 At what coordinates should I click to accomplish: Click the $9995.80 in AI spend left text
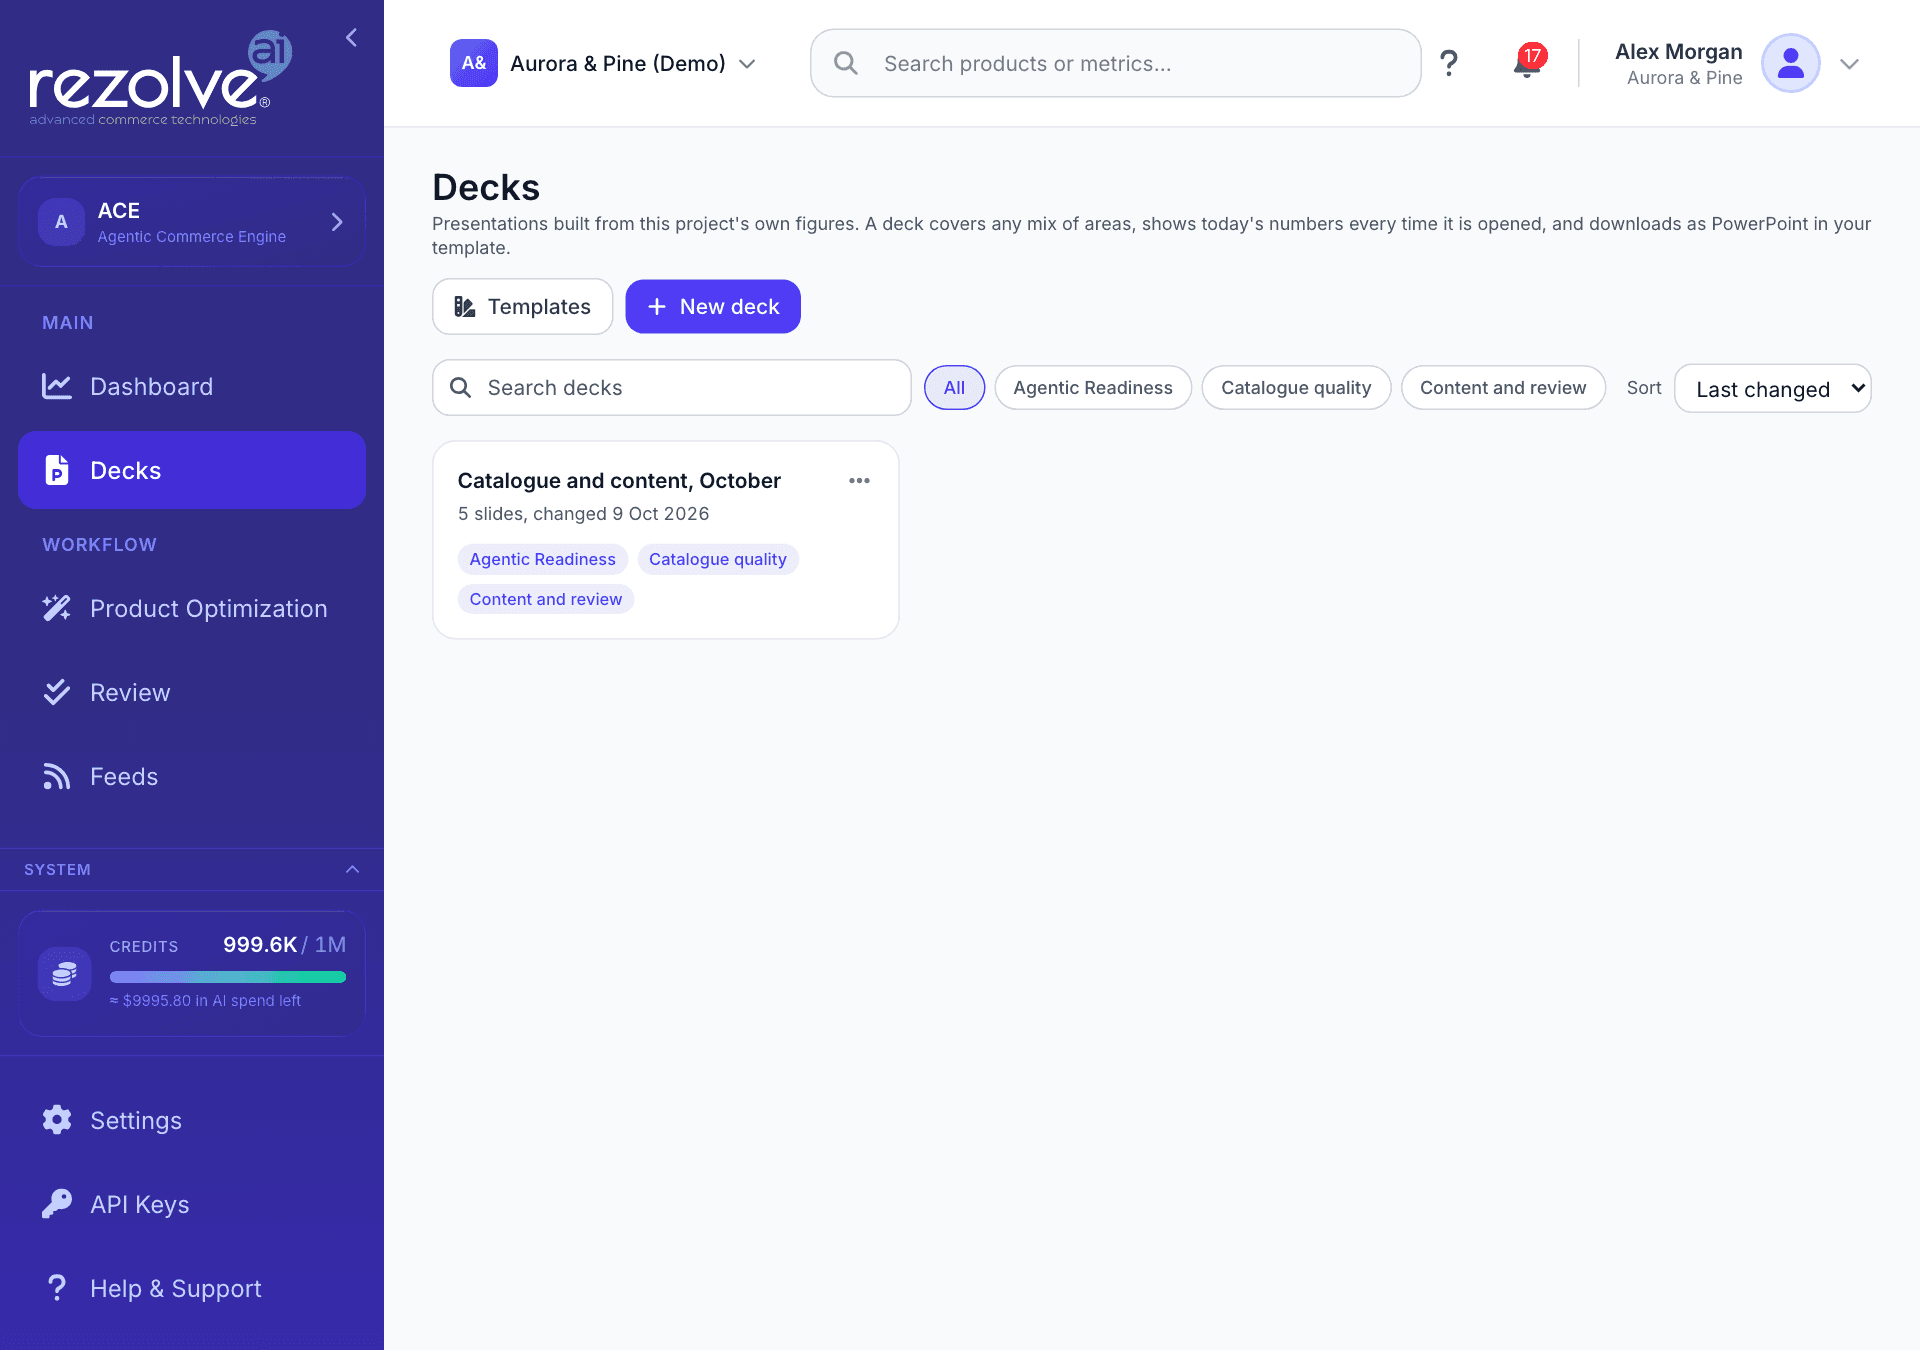(205, 1001)
